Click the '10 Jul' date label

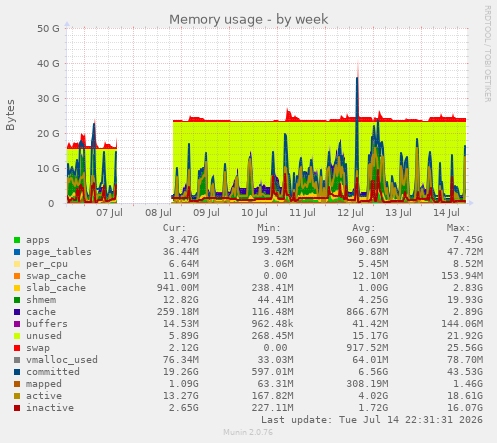(254, 213)
